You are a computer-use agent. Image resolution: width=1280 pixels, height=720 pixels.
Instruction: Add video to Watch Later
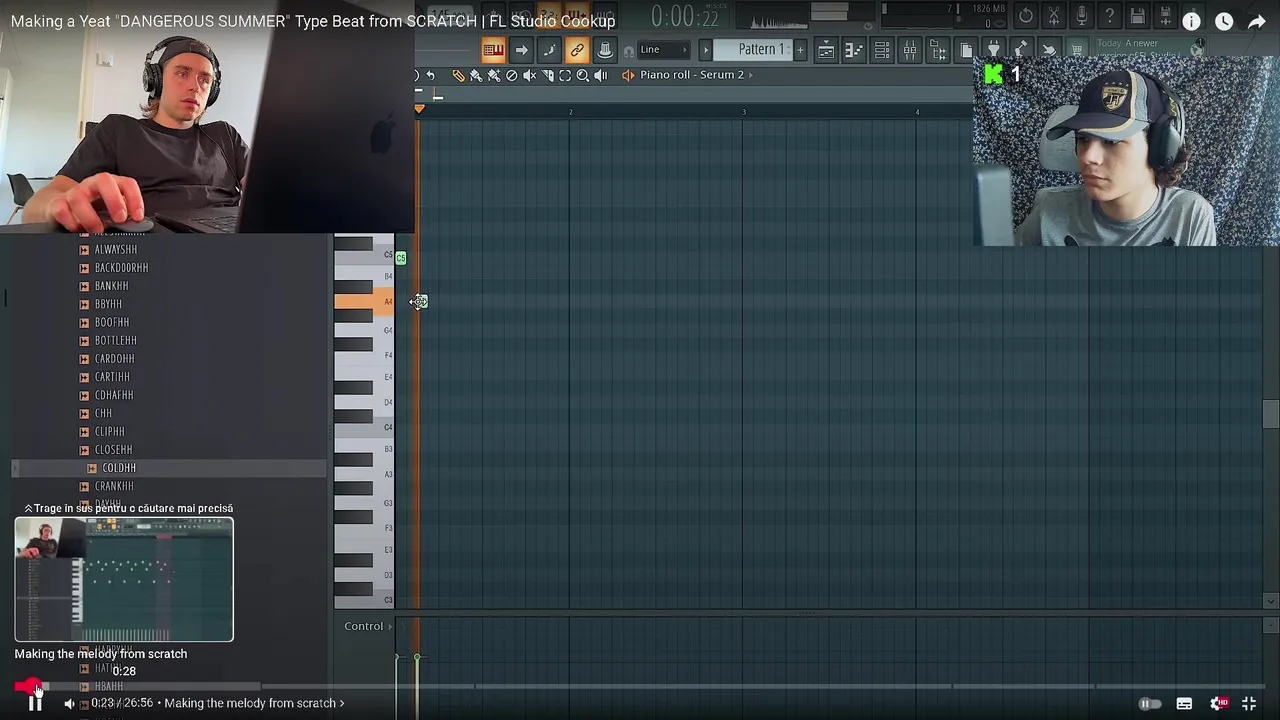(x=1224, y=21)
